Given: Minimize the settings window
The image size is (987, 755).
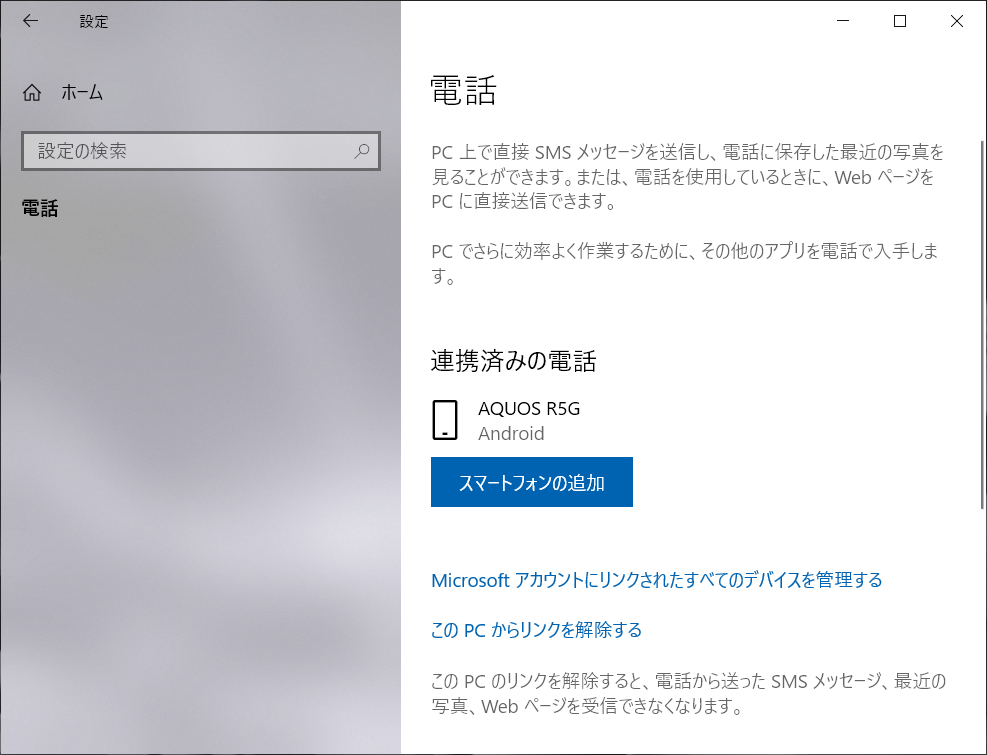Looking at the screenshot, I should click(x=843, y=21).
